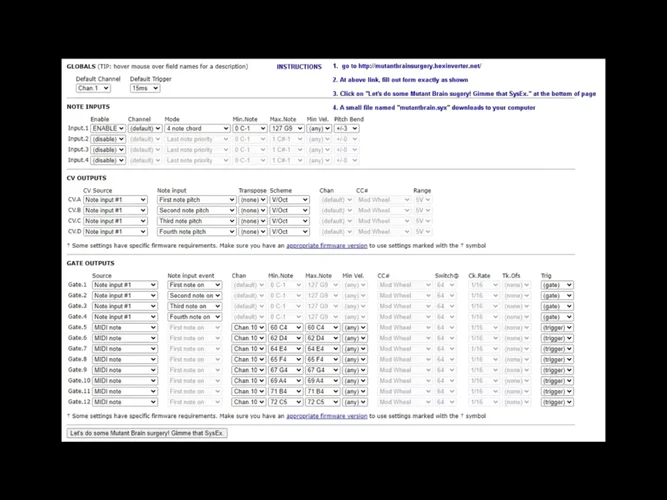
Task: Open CV.A Transpose dropdown
Action: (x=253, y=200)
